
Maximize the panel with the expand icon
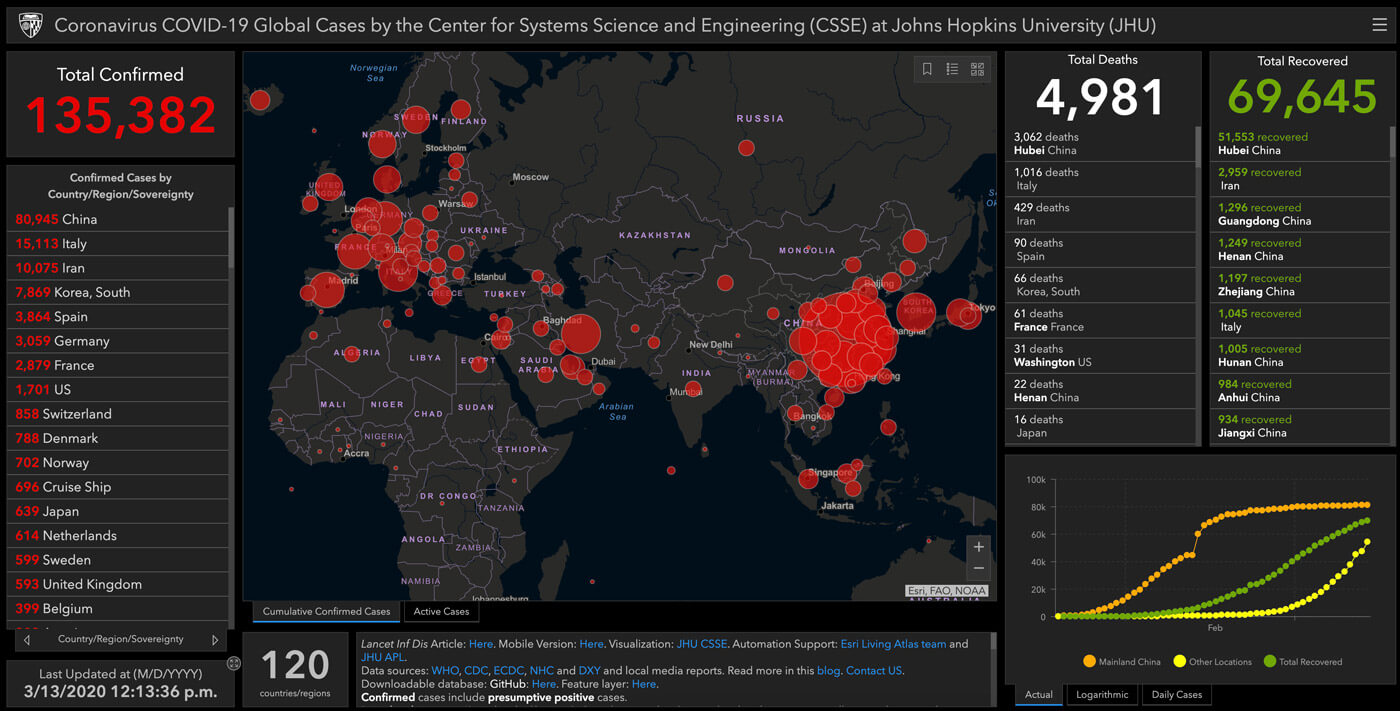tap(234, 663)
